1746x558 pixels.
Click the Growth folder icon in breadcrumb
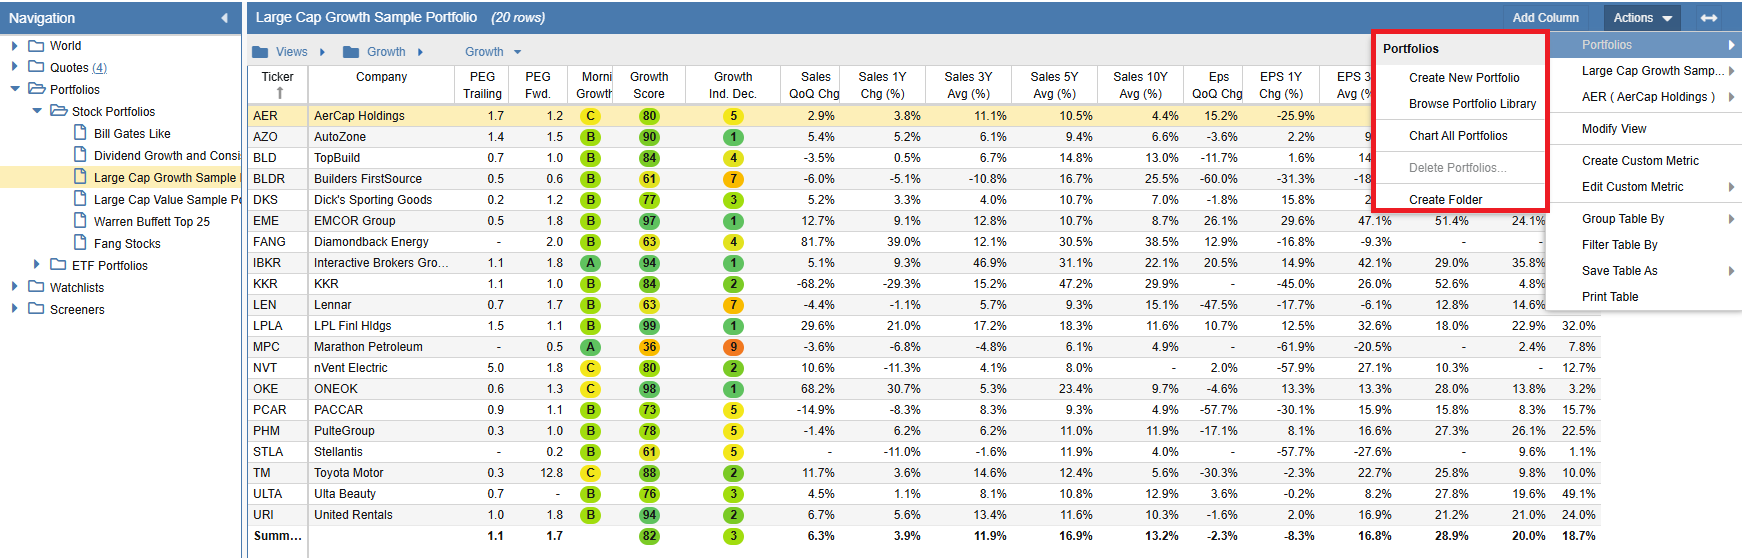click(x=351, y=52)
